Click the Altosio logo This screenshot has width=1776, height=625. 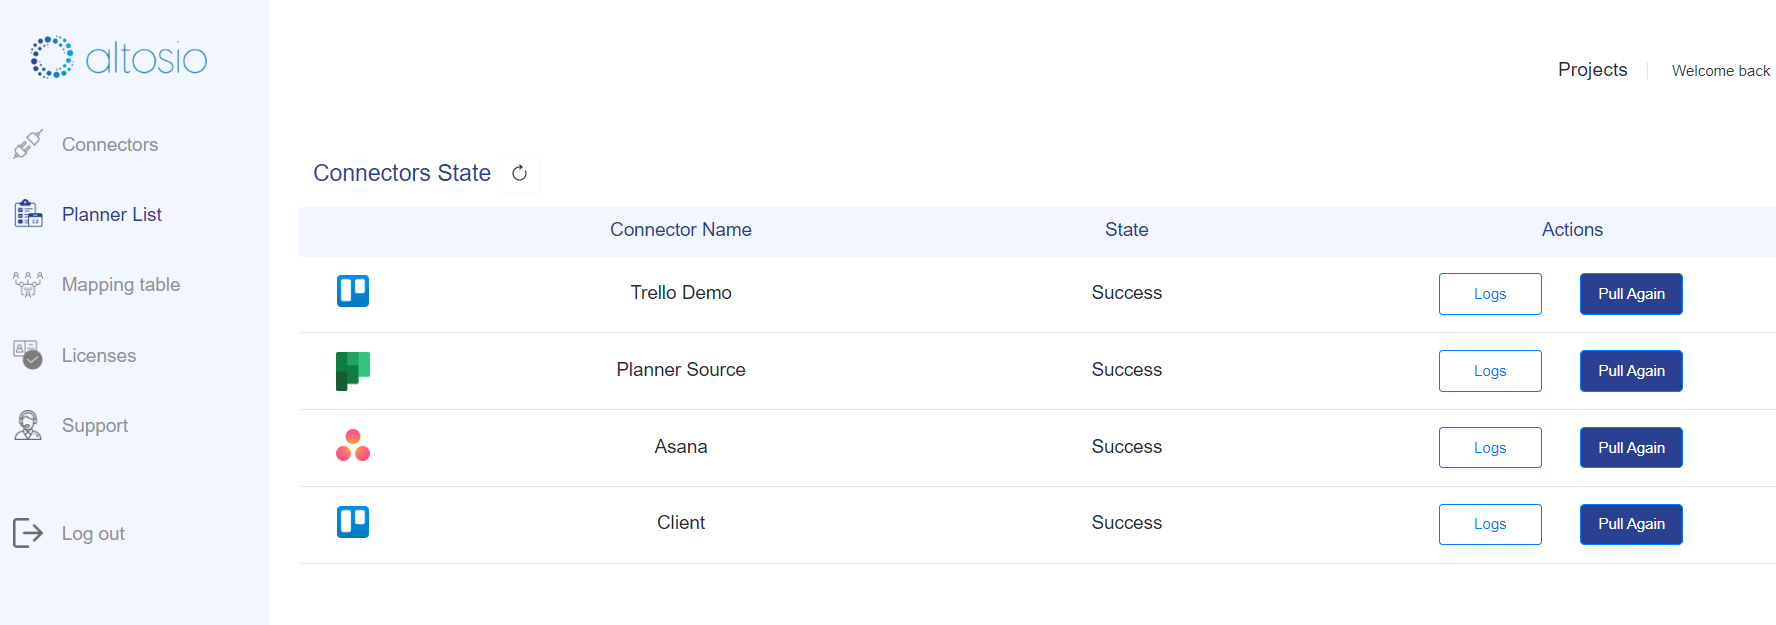[x=118, y=57]
